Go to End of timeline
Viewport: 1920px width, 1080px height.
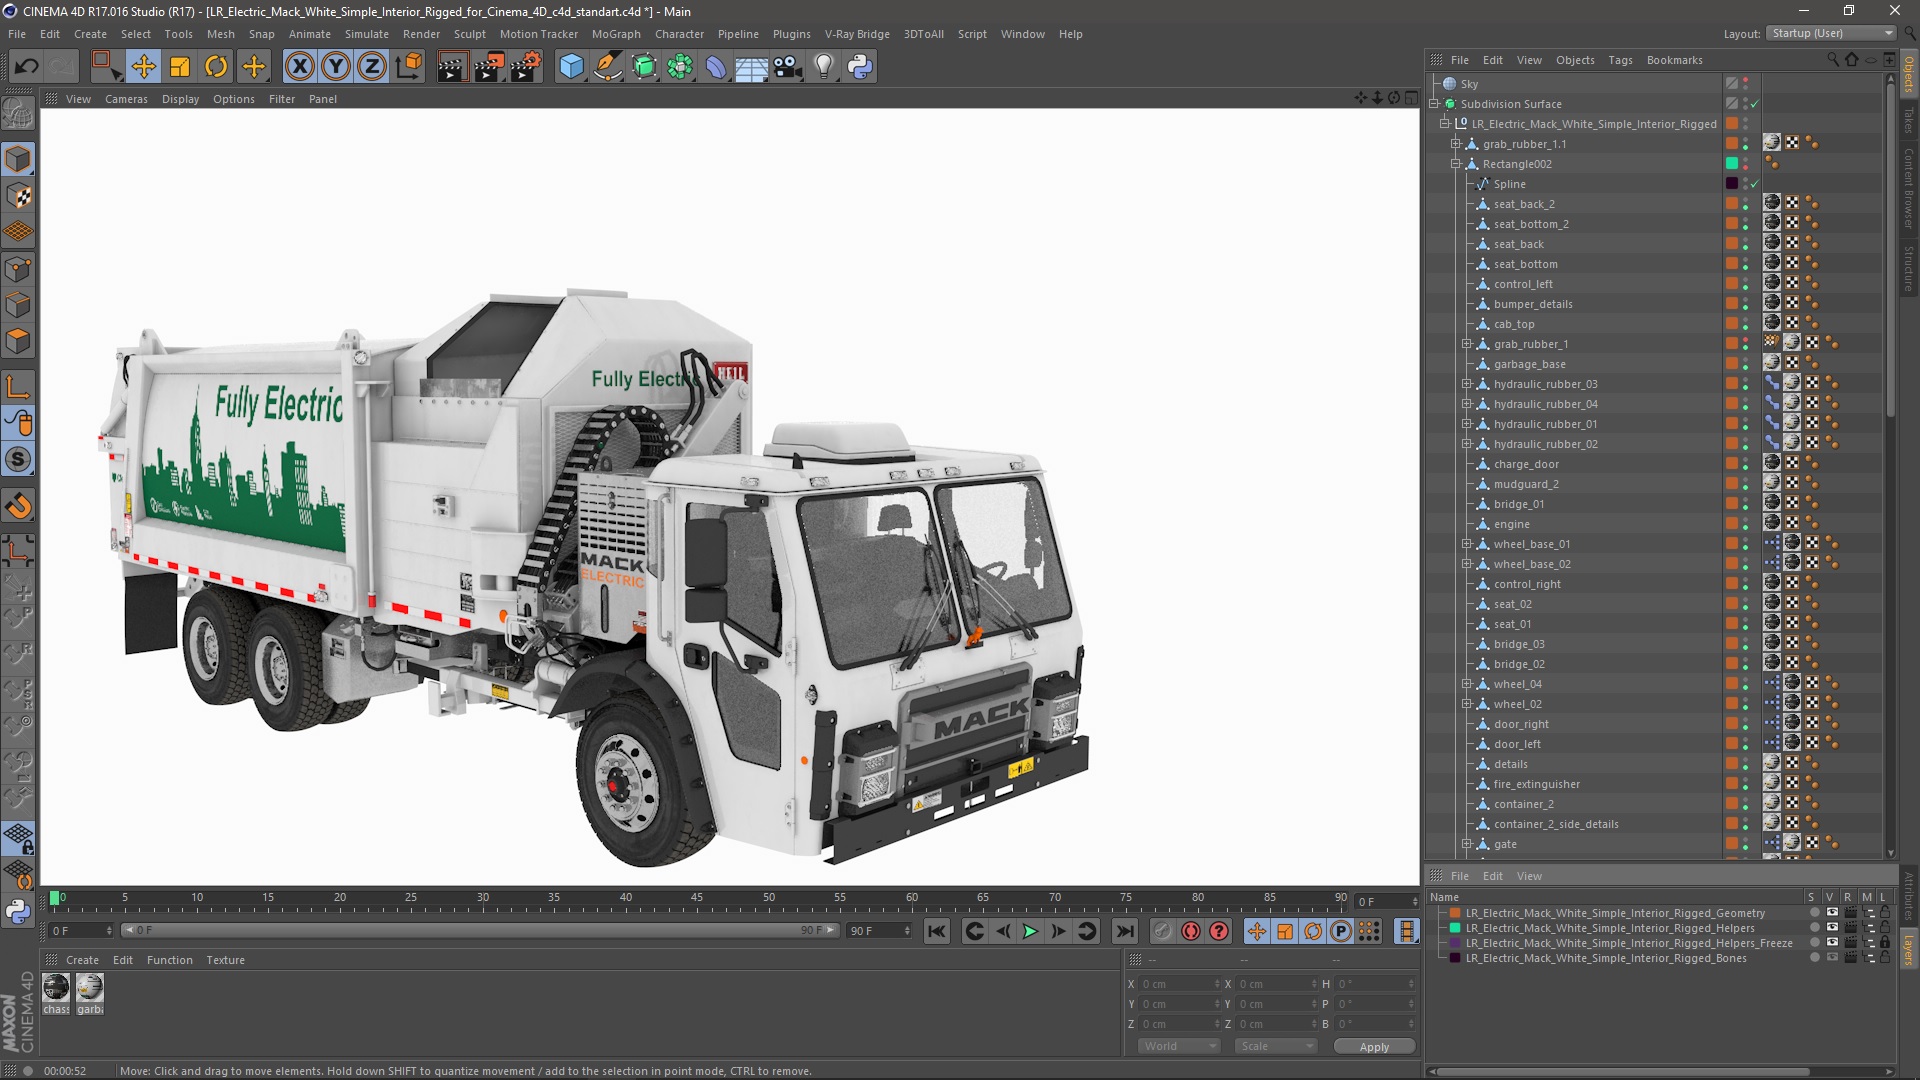[1125, 932]
